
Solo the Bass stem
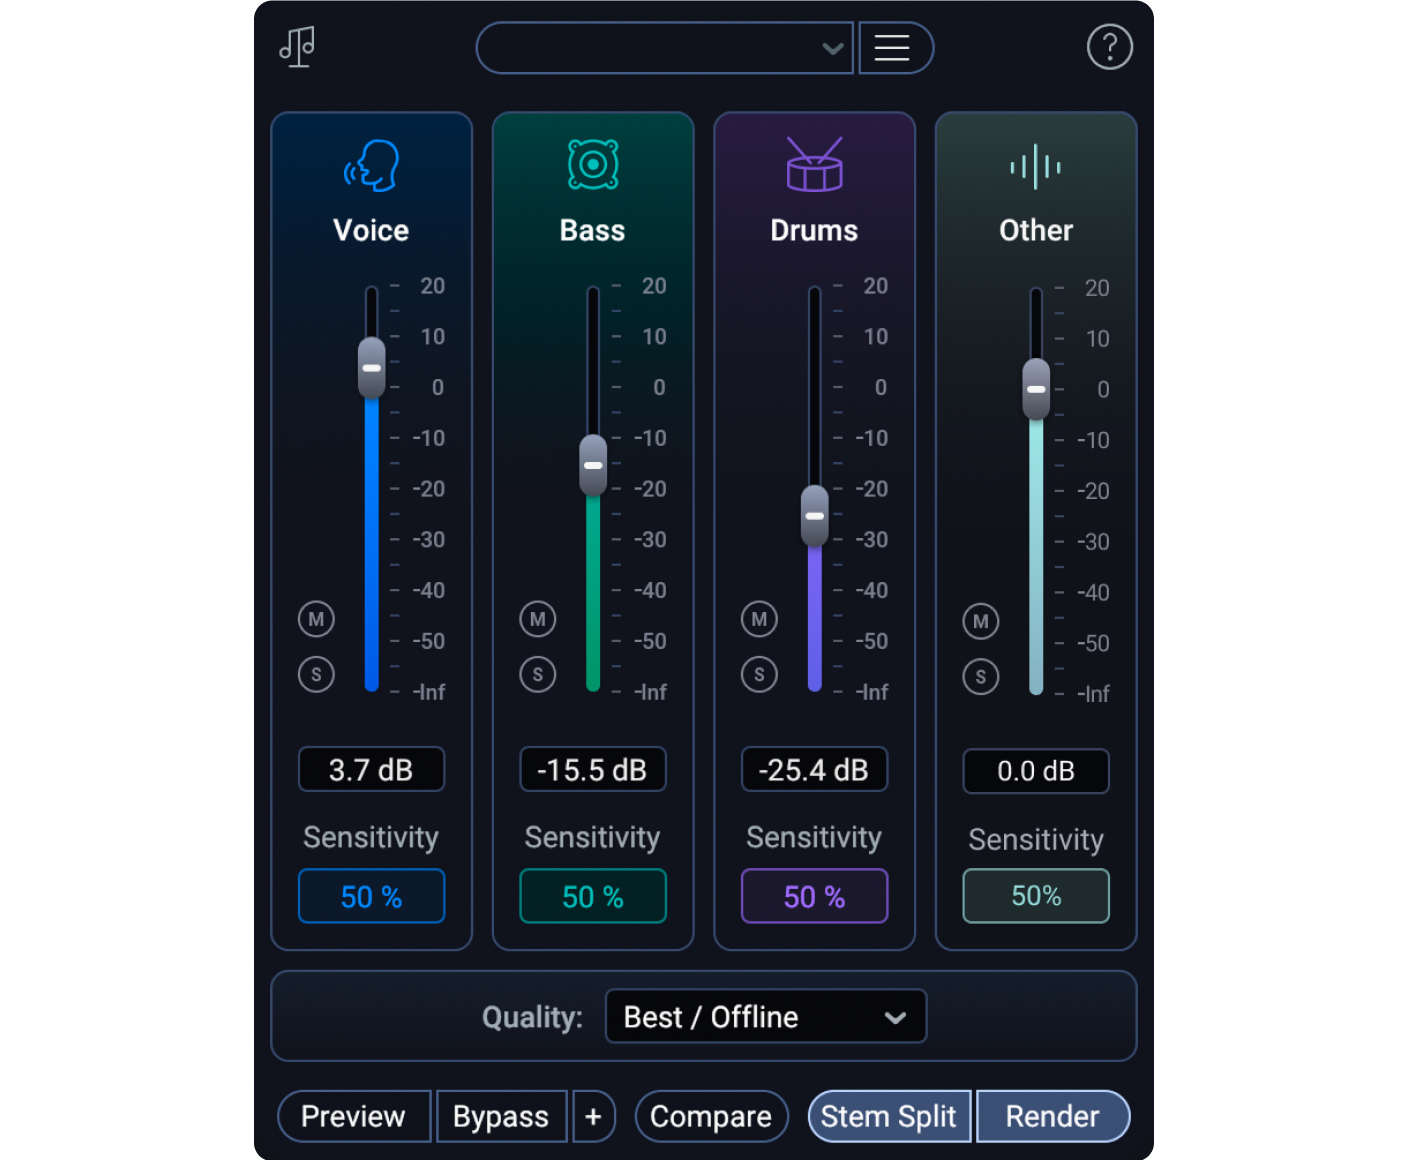point(537,674)
